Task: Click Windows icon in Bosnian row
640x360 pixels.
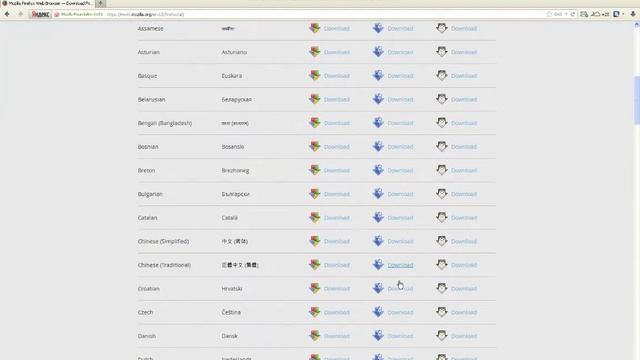Action: (314, 147)
